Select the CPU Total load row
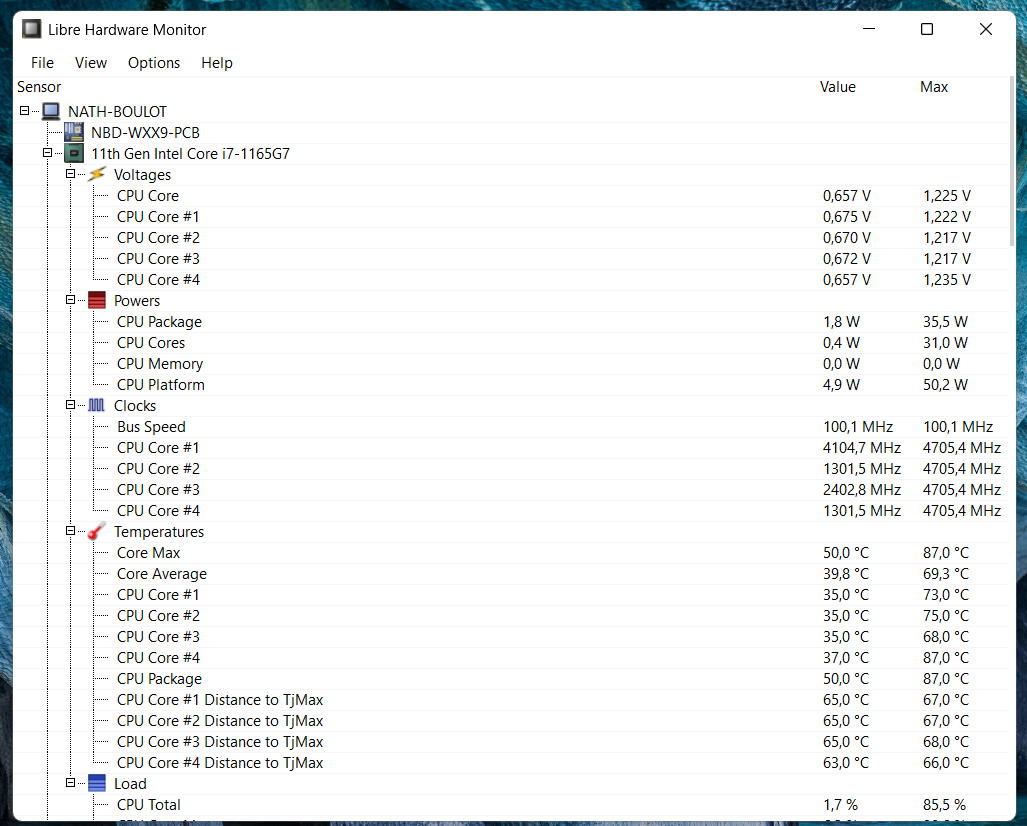This screenshot has height=826, width=1027. coord(511,805)
